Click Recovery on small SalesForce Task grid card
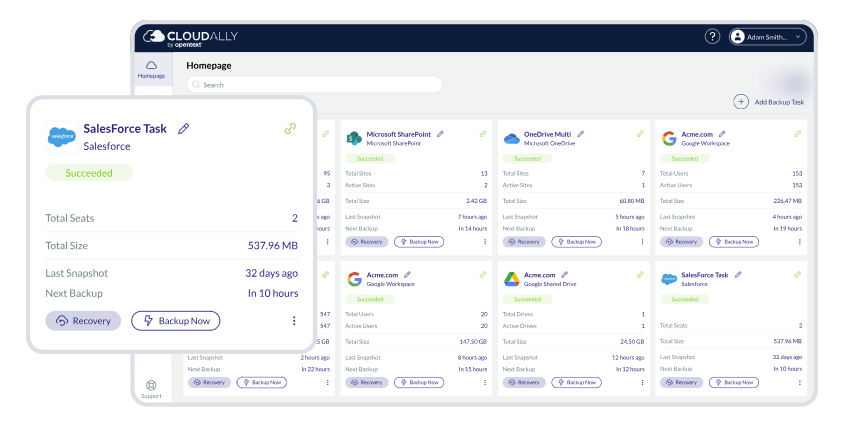The height and width of the screenshot is (424, 844). click(681, 383)
